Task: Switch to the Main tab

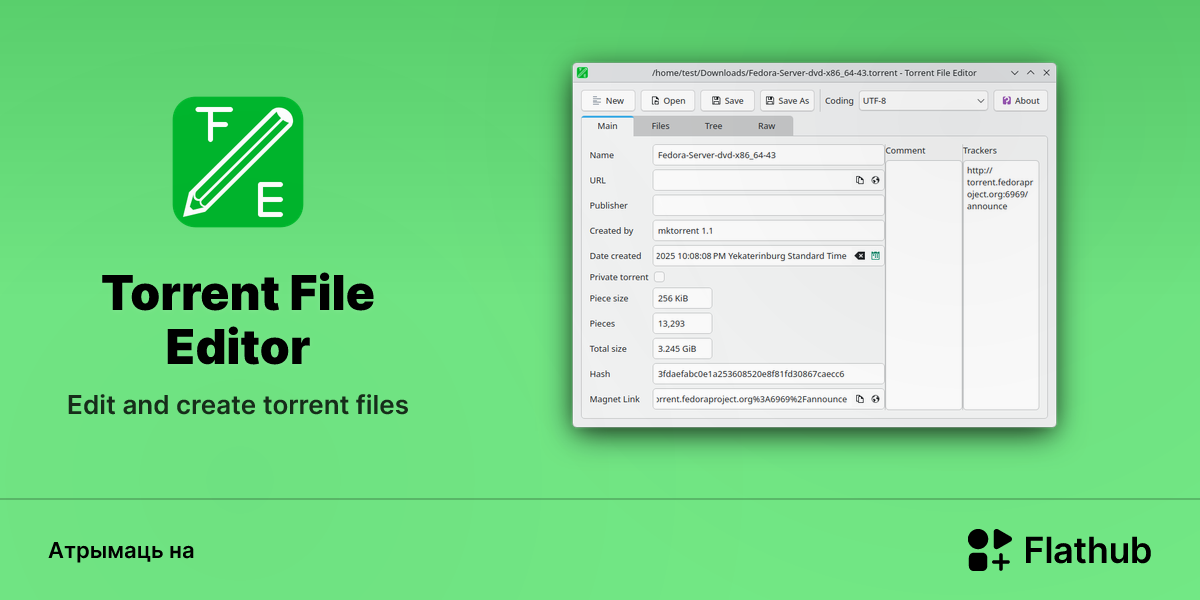Action: (607, 126)
